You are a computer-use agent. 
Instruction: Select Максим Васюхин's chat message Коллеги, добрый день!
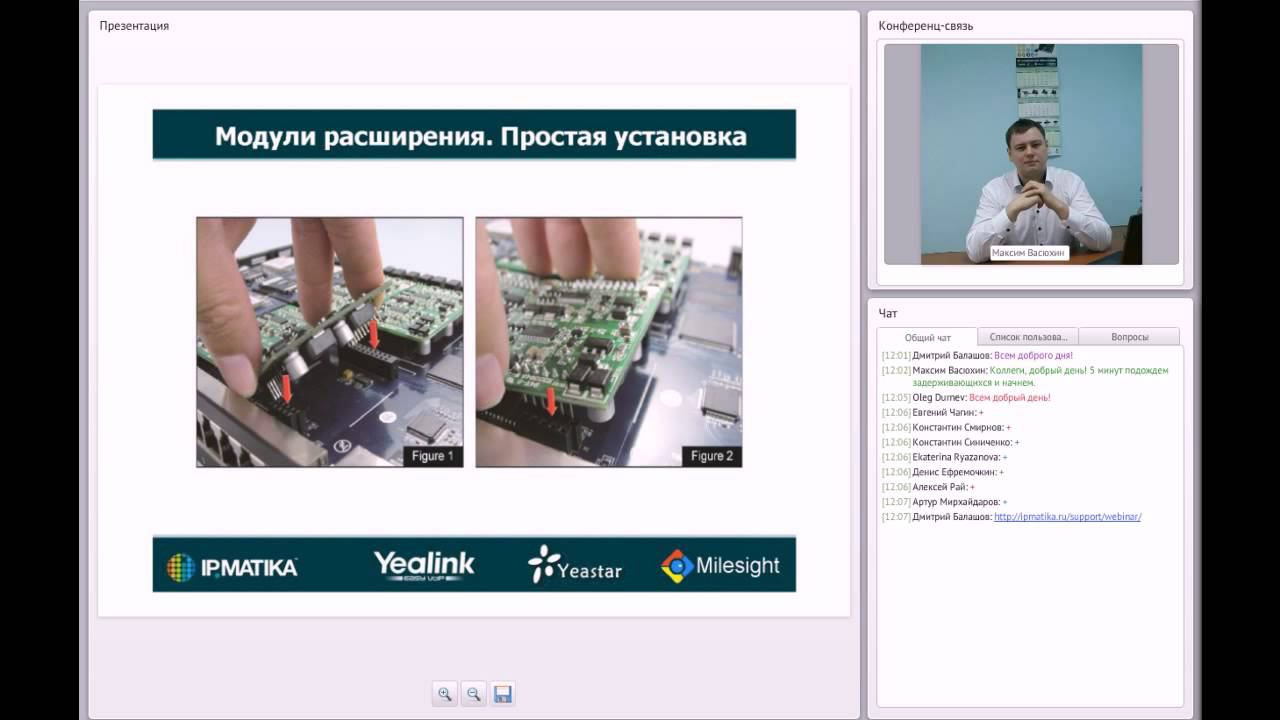(1025, 376)
